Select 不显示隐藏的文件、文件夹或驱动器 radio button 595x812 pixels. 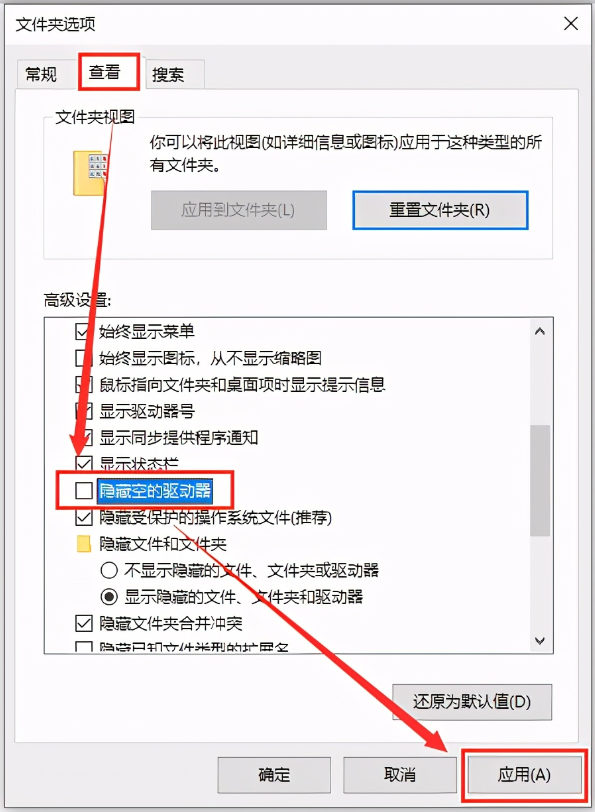(x=109, y=570)
